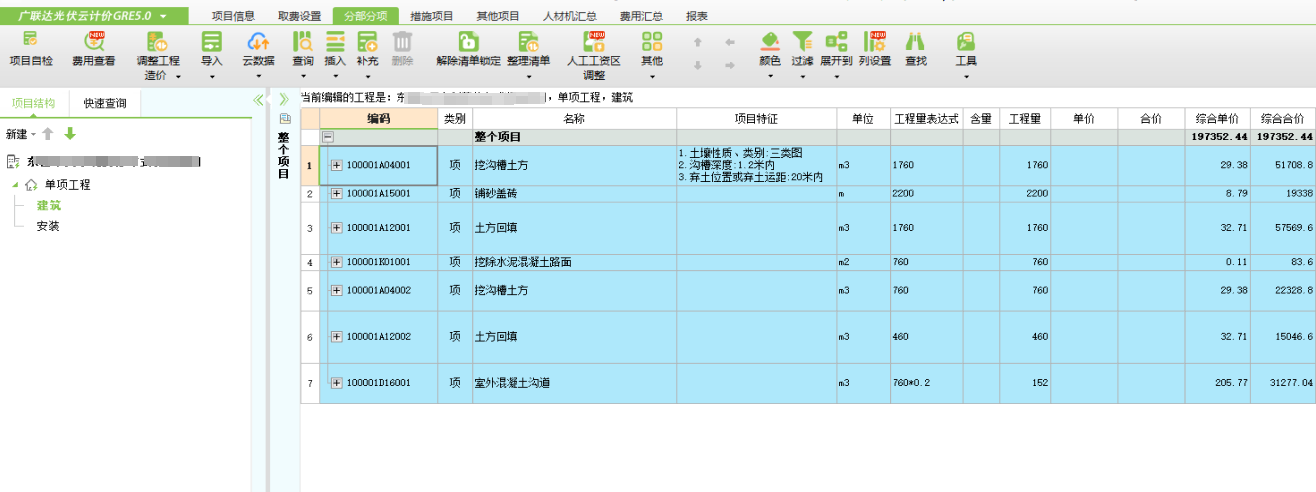Screen dimensions: 1316x492
Task: Click the icon above 整个项目 vertical label
Action: pos(284,119)
